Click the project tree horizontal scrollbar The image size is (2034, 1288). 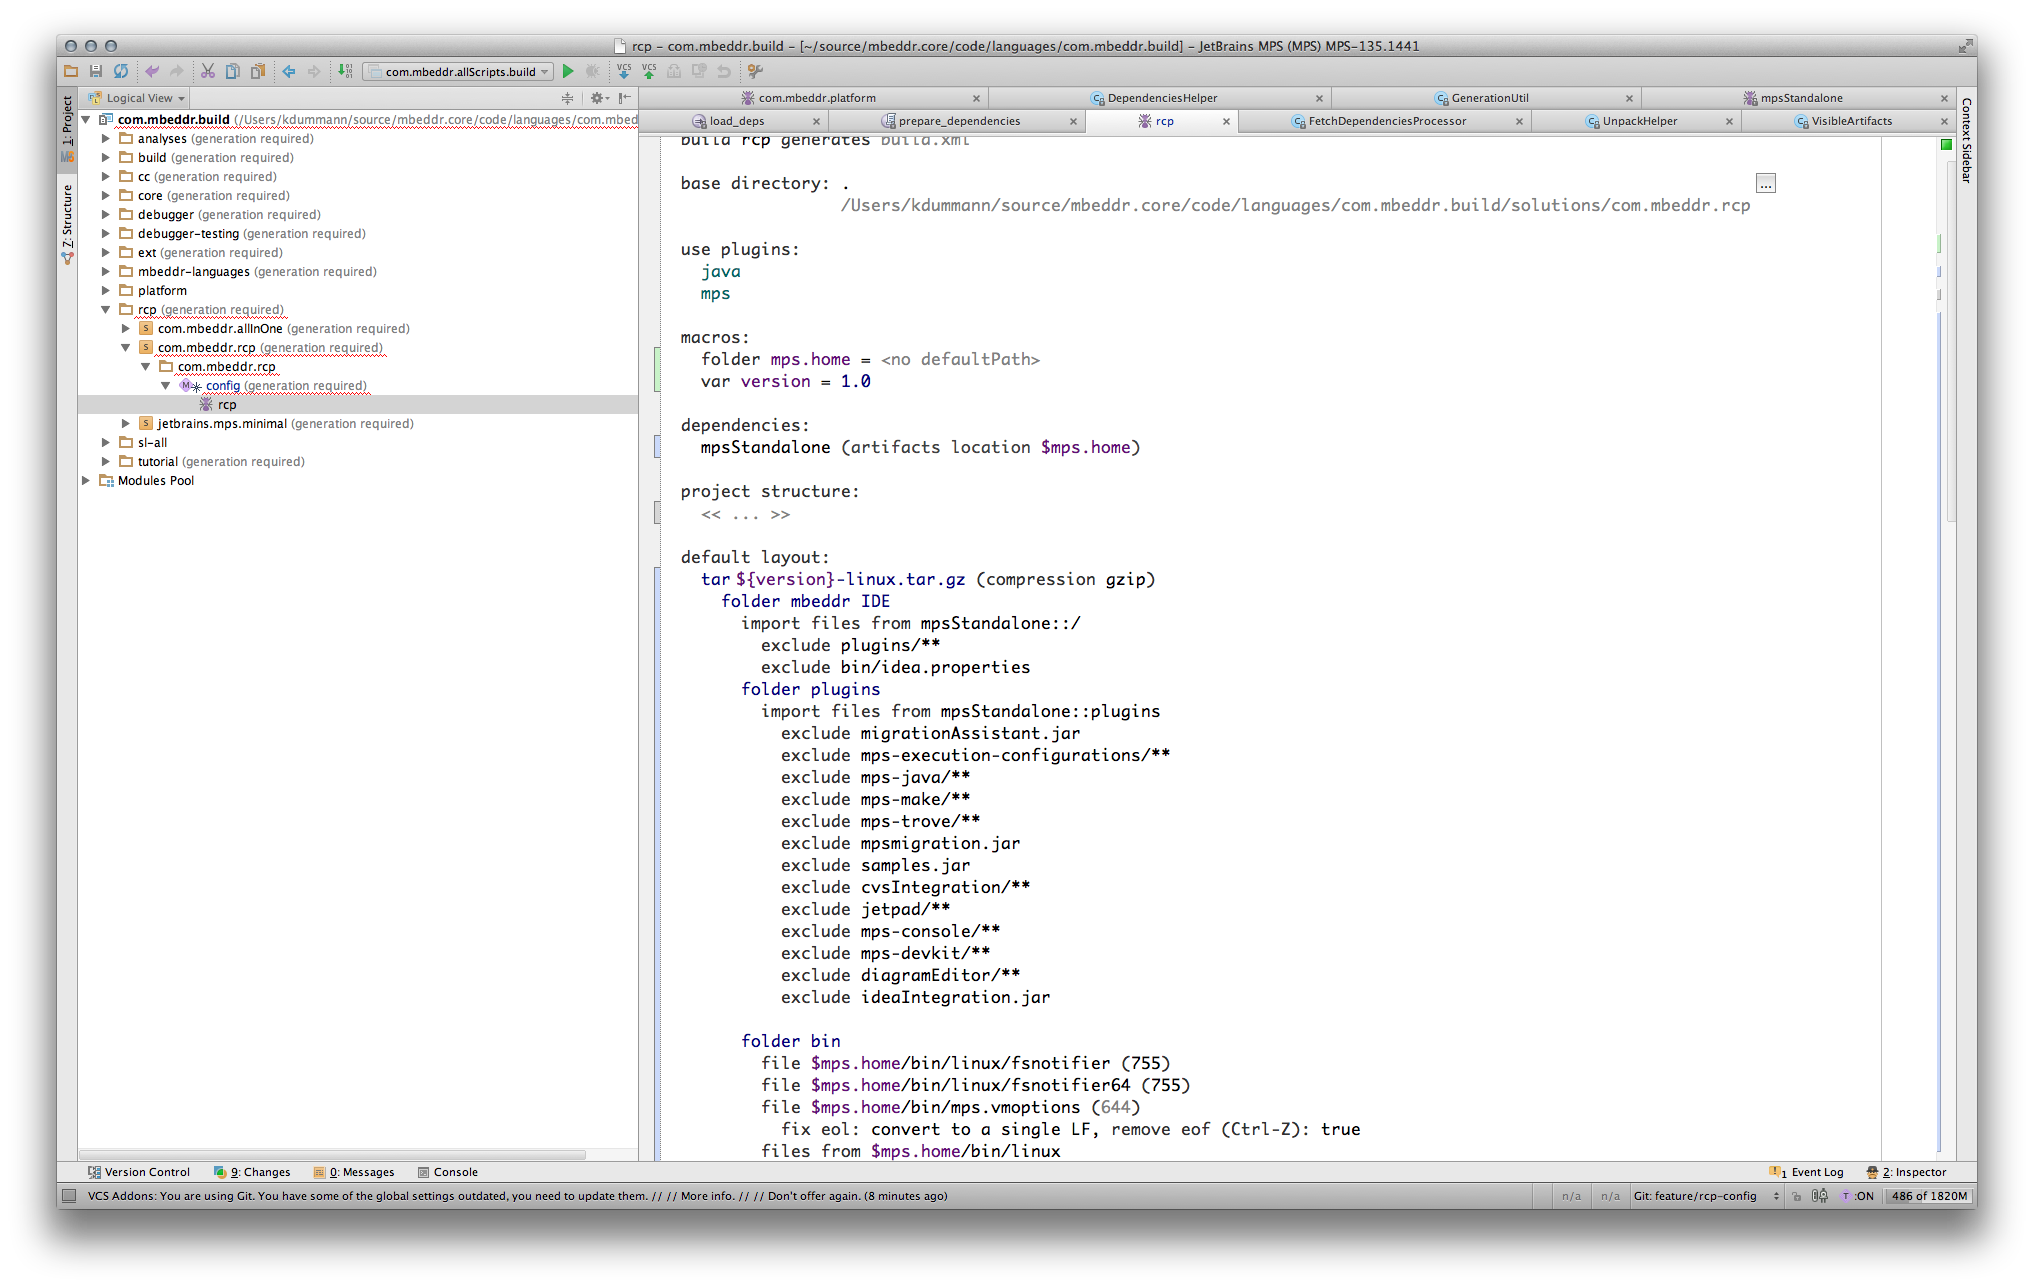(332, 1154)
